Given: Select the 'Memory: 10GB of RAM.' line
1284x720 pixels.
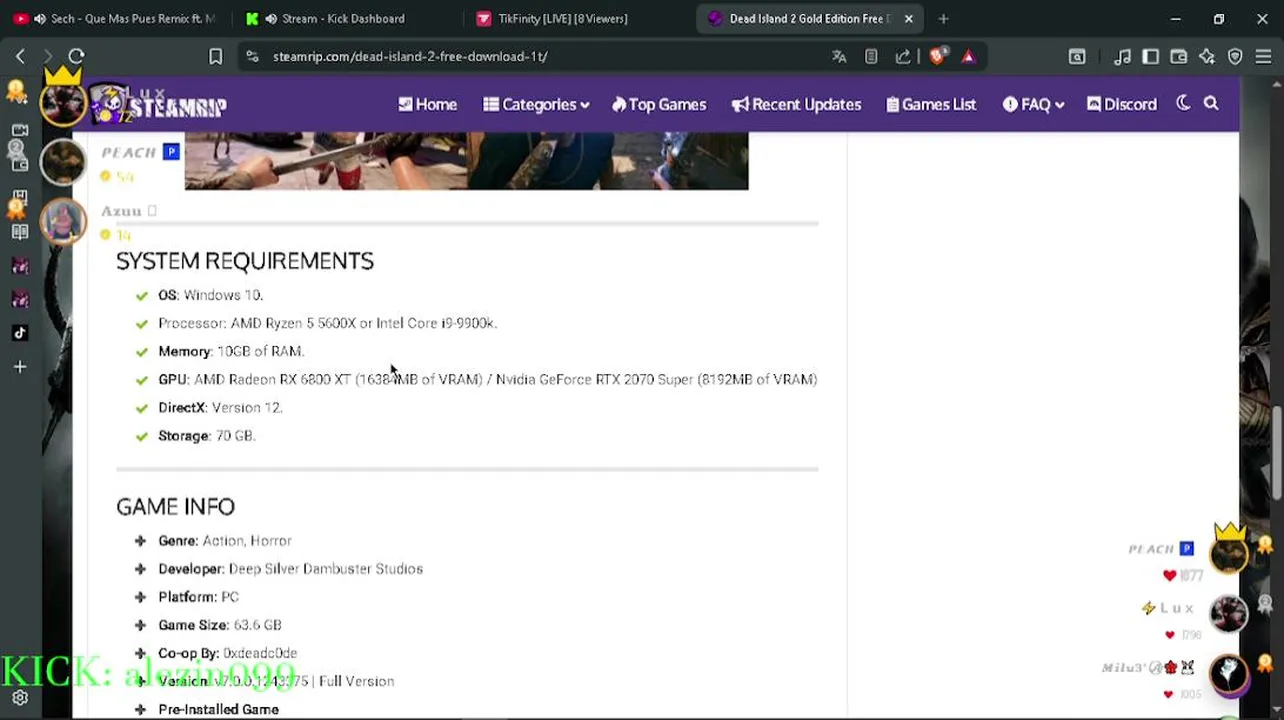Looking at the screenshot, I should pos(231,351).
